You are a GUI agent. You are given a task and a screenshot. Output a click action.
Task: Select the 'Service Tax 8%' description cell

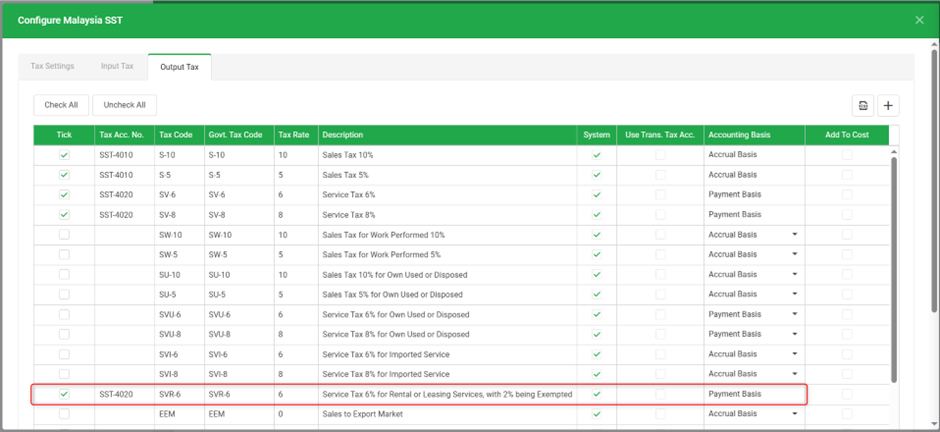click(x=448, y=215)
